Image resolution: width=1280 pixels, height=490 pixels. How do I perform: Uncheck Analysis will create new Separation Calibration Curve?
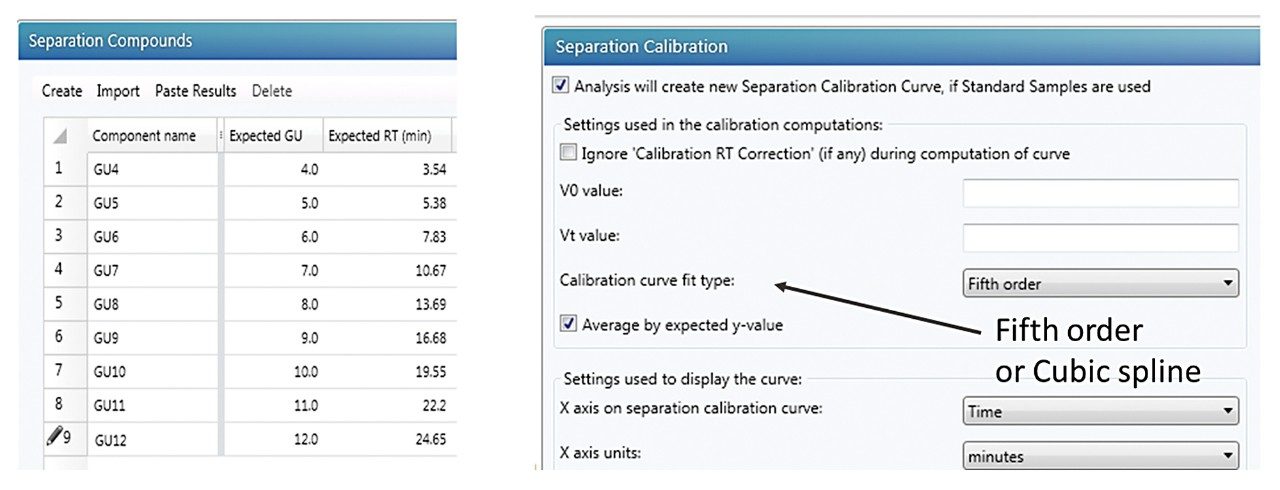[560, 86]
